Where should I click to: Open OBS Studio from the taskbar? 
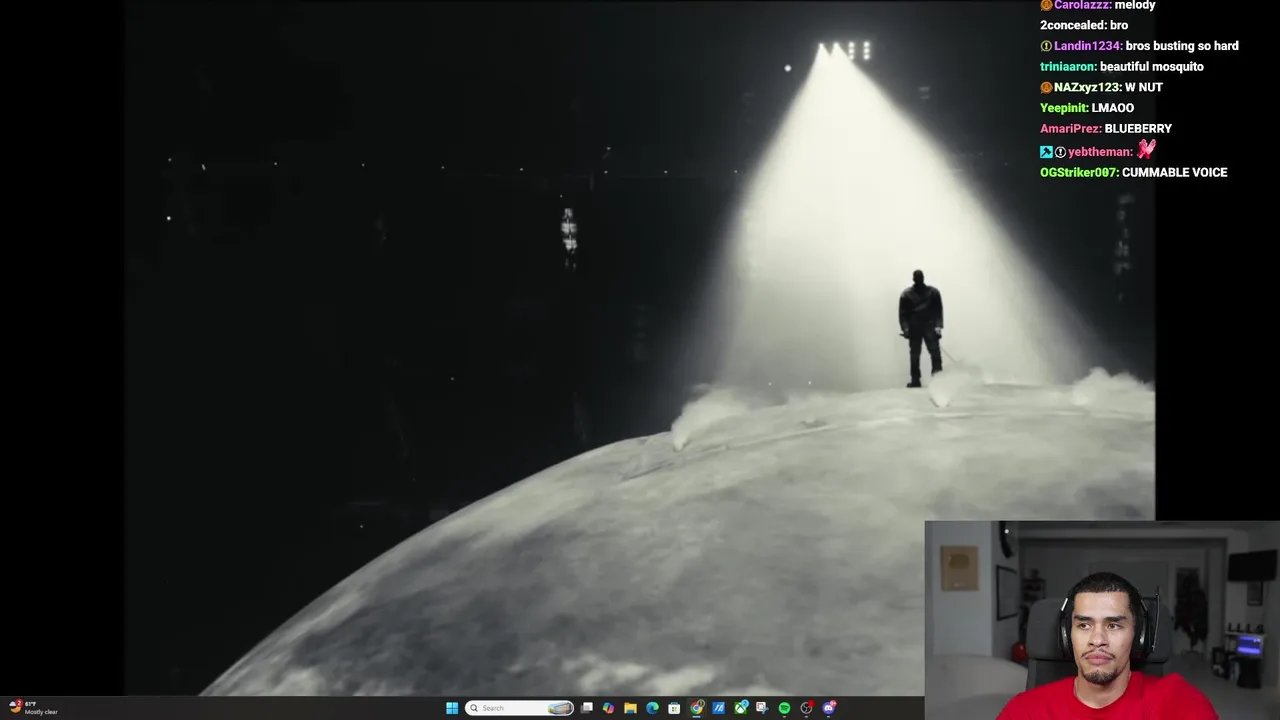[806, 708]
